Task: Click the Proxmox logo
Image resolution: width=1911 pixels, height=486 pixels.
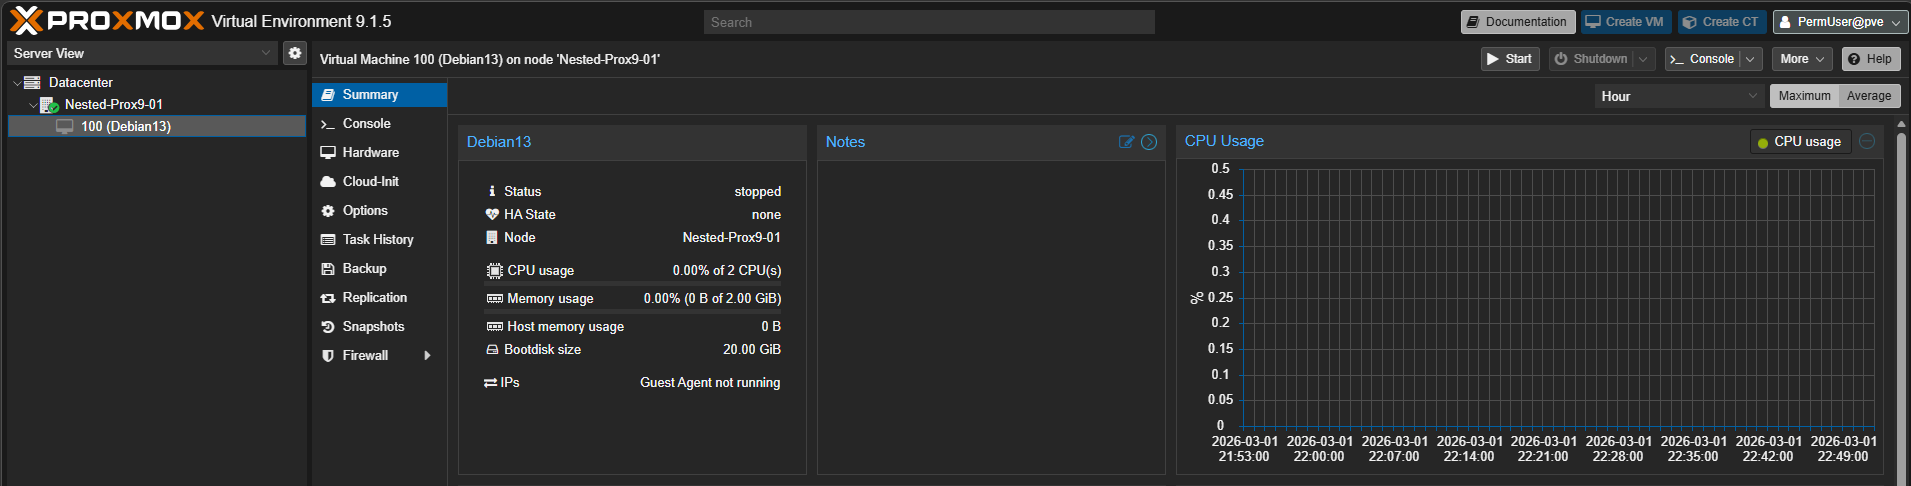Action: (106, 20)
